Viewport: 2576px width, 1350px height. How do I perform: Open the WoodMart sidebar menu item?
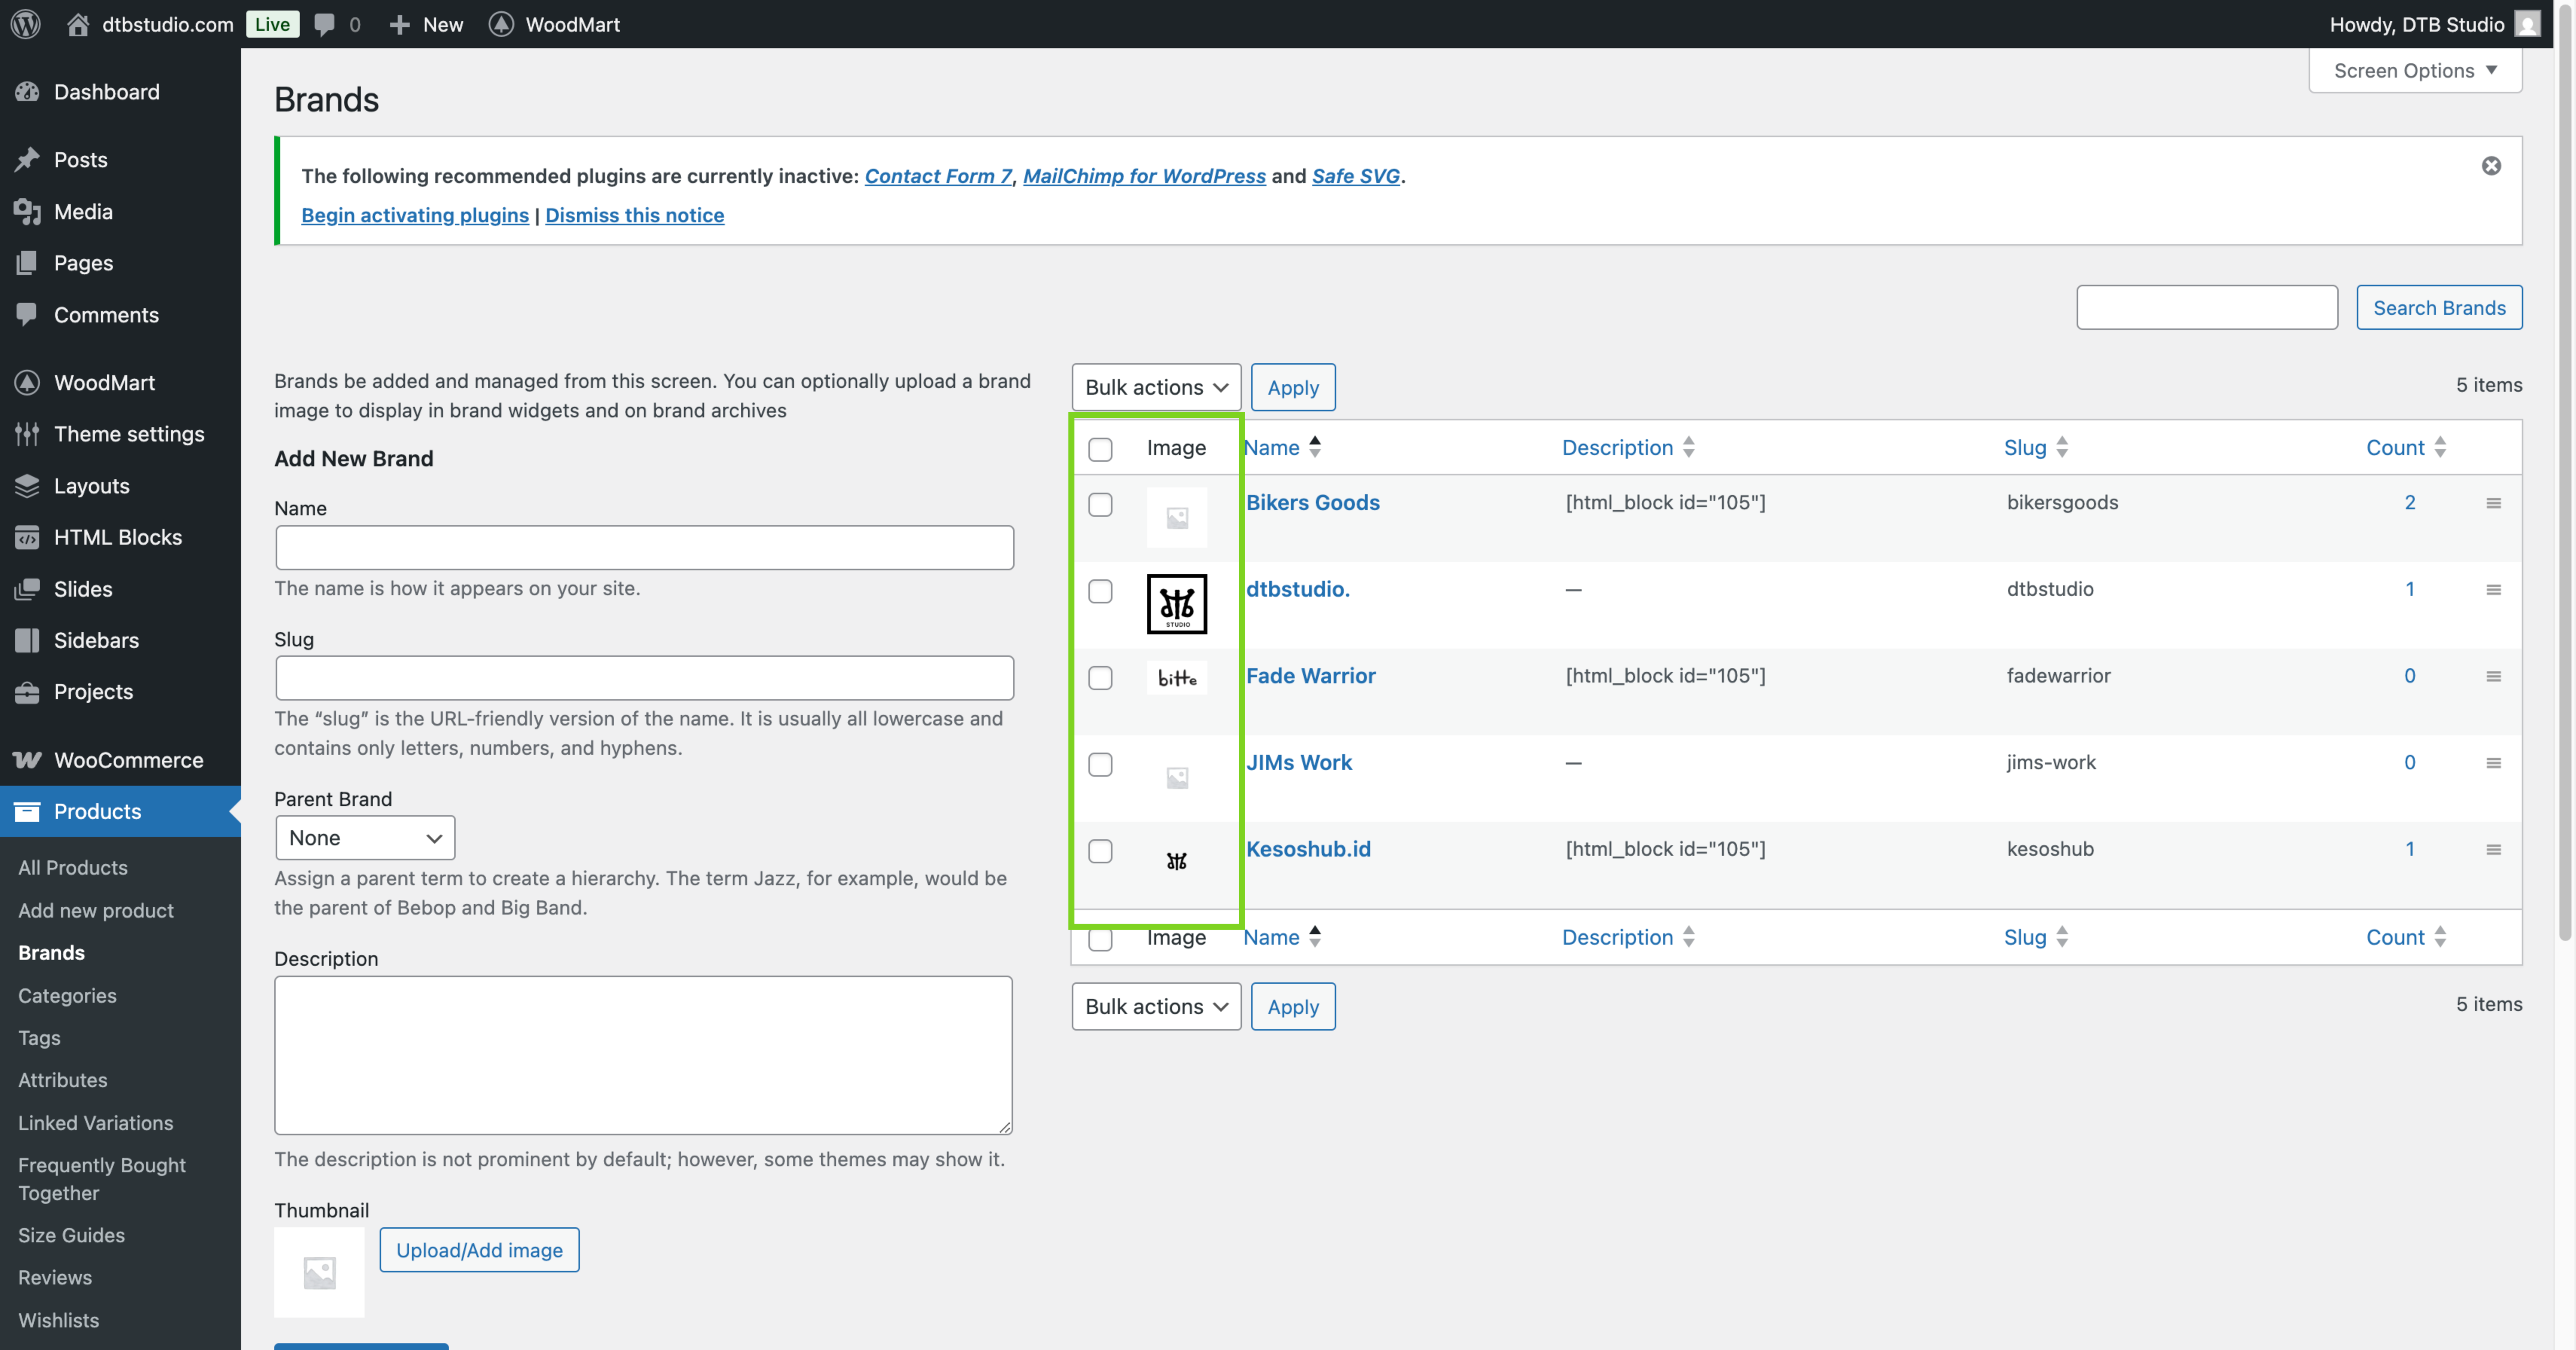tap(120, 383)
